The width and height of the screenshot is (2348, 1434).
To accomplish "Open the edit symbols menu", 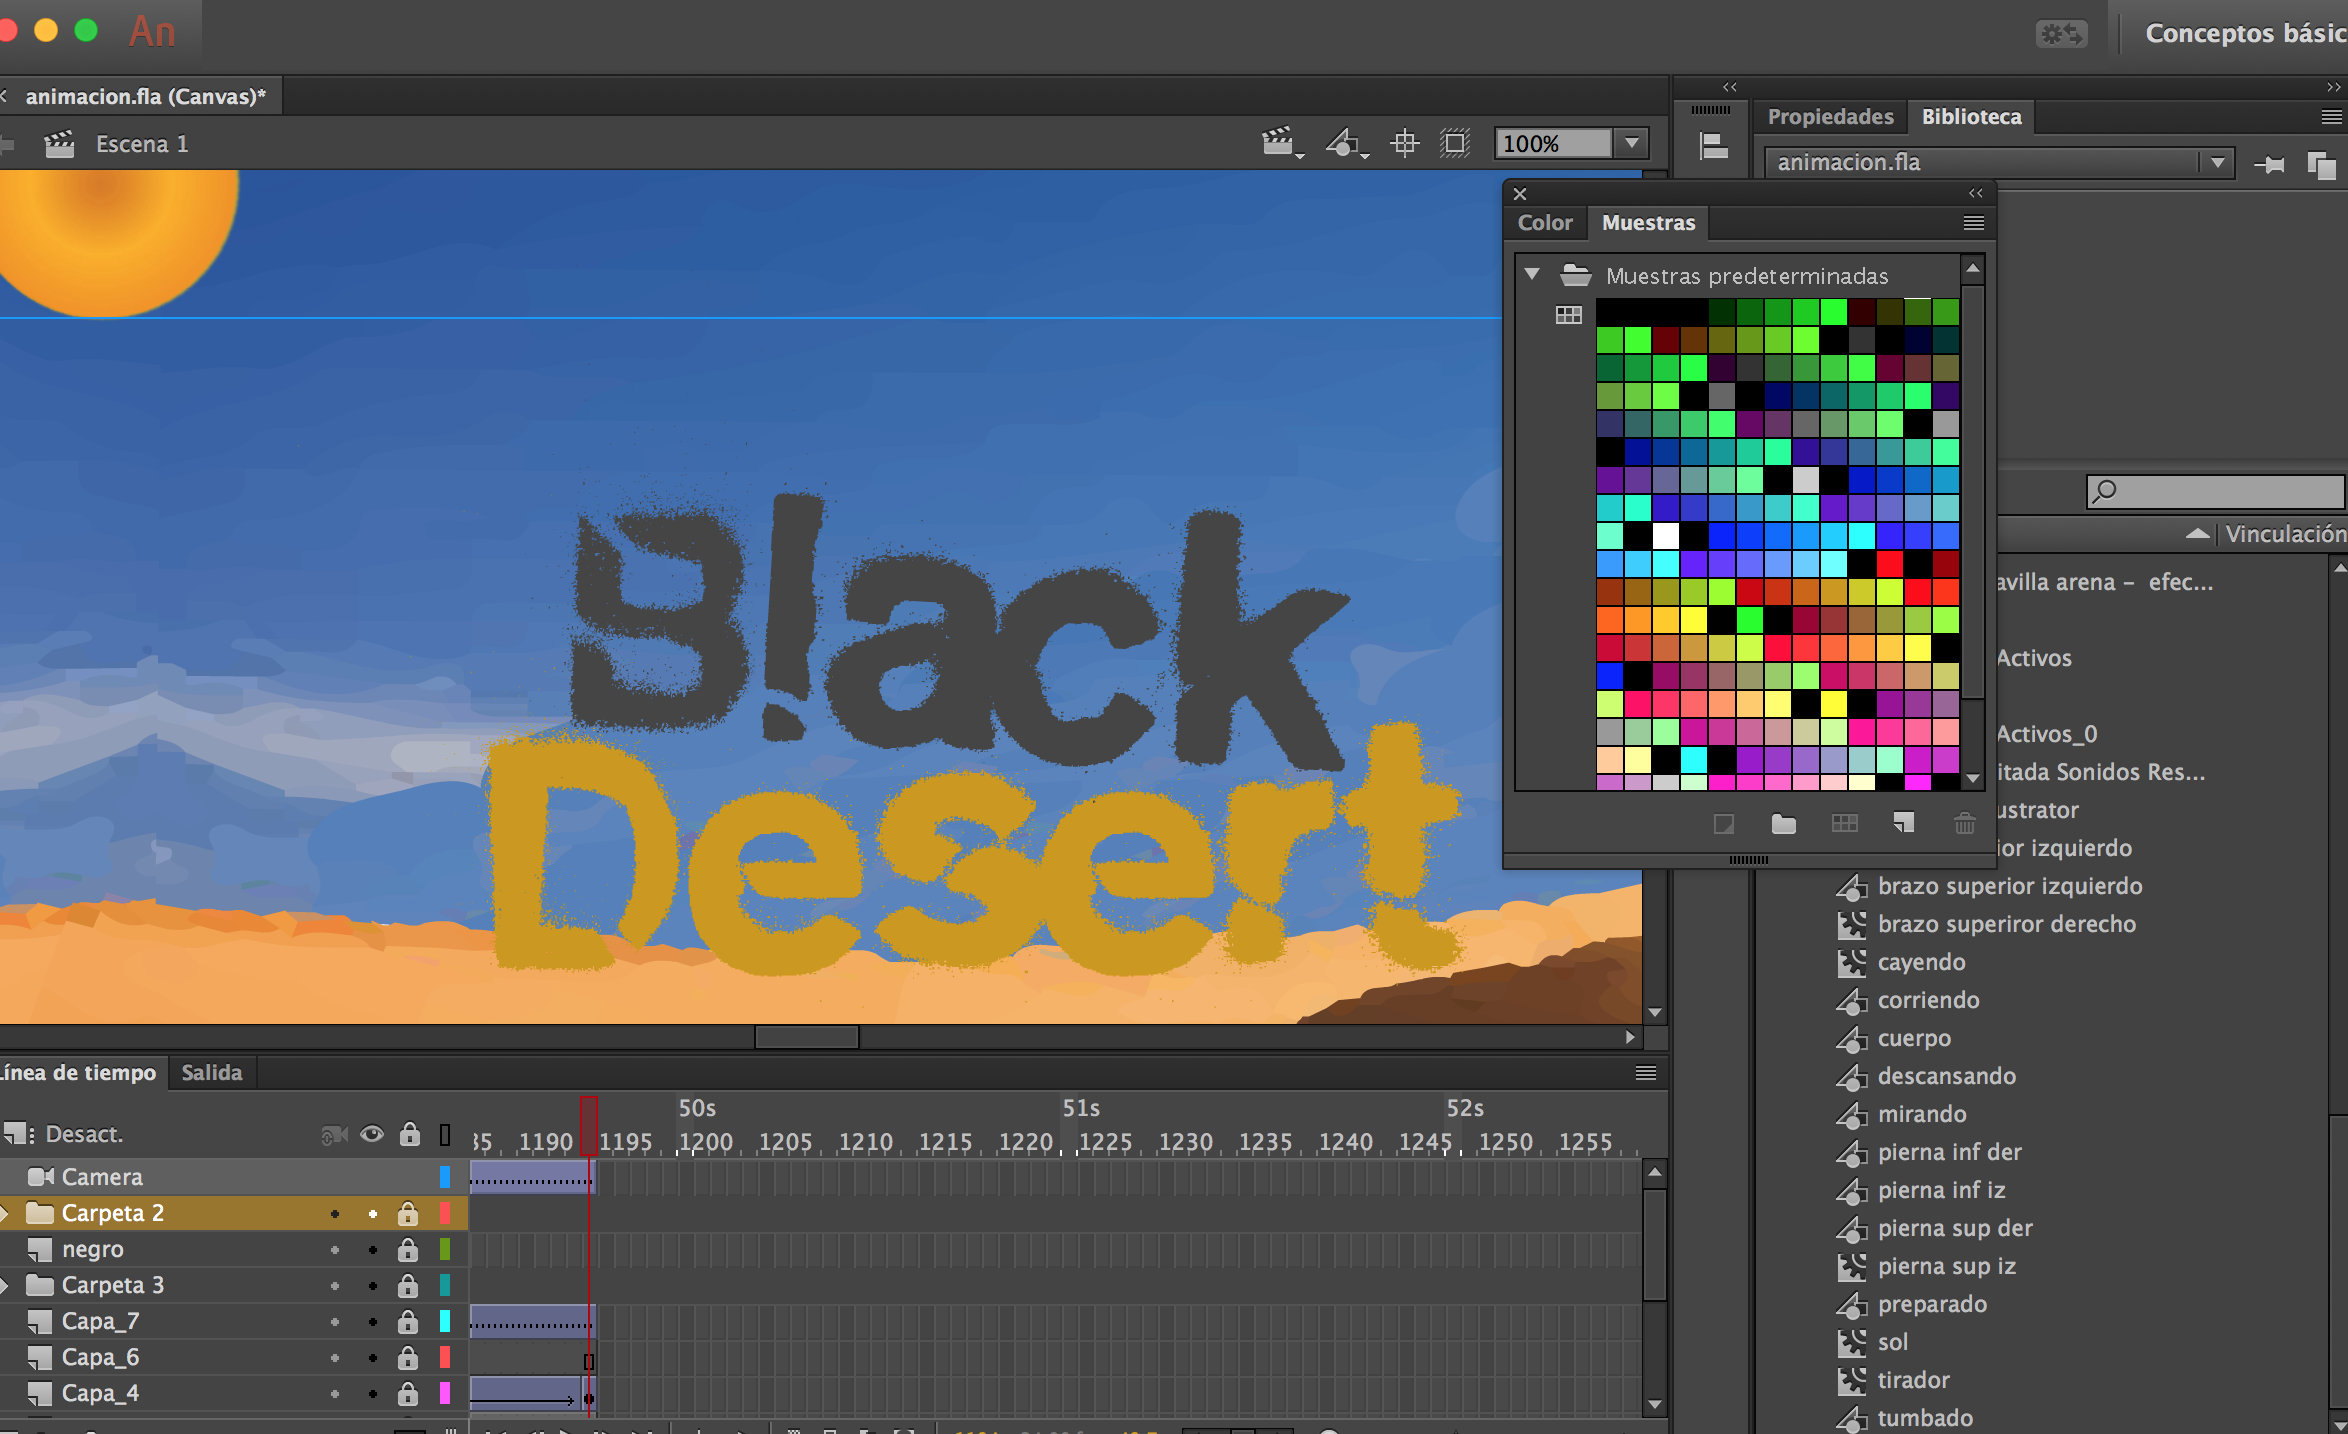I will click(x=1346, y=144).
